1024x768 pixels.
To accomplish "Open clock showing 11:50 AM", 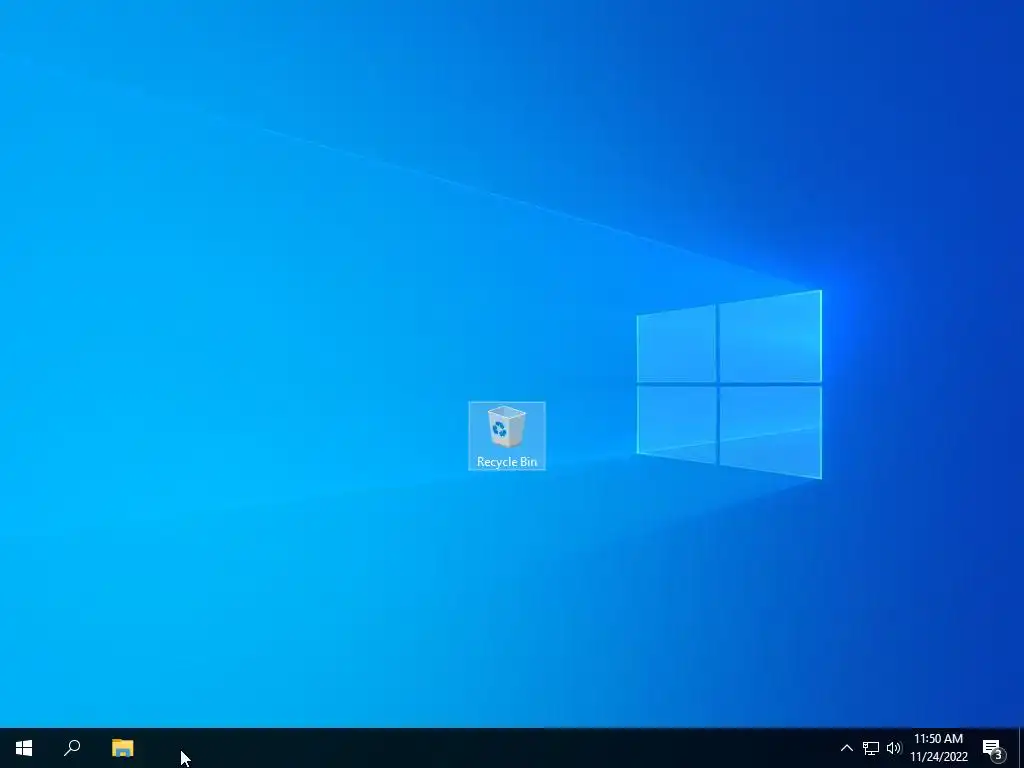I will coord(938,748).
